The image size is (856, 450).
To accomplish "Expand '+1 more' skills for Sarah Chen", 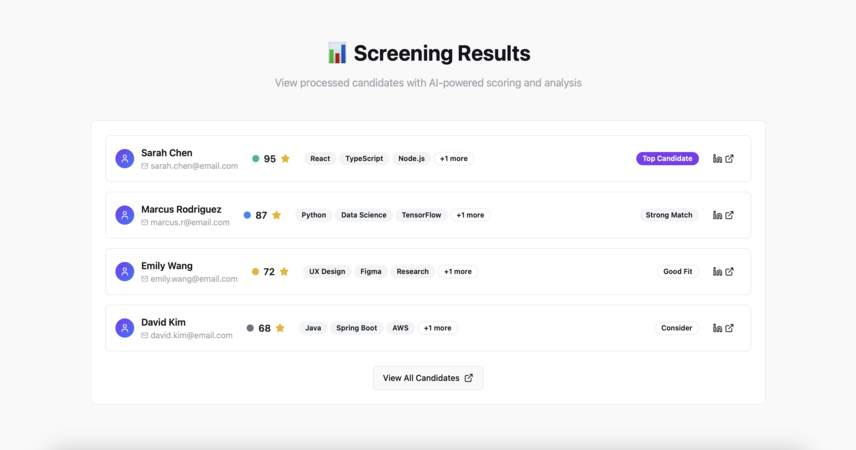I will pyautogui.click(x=454, y=159).
